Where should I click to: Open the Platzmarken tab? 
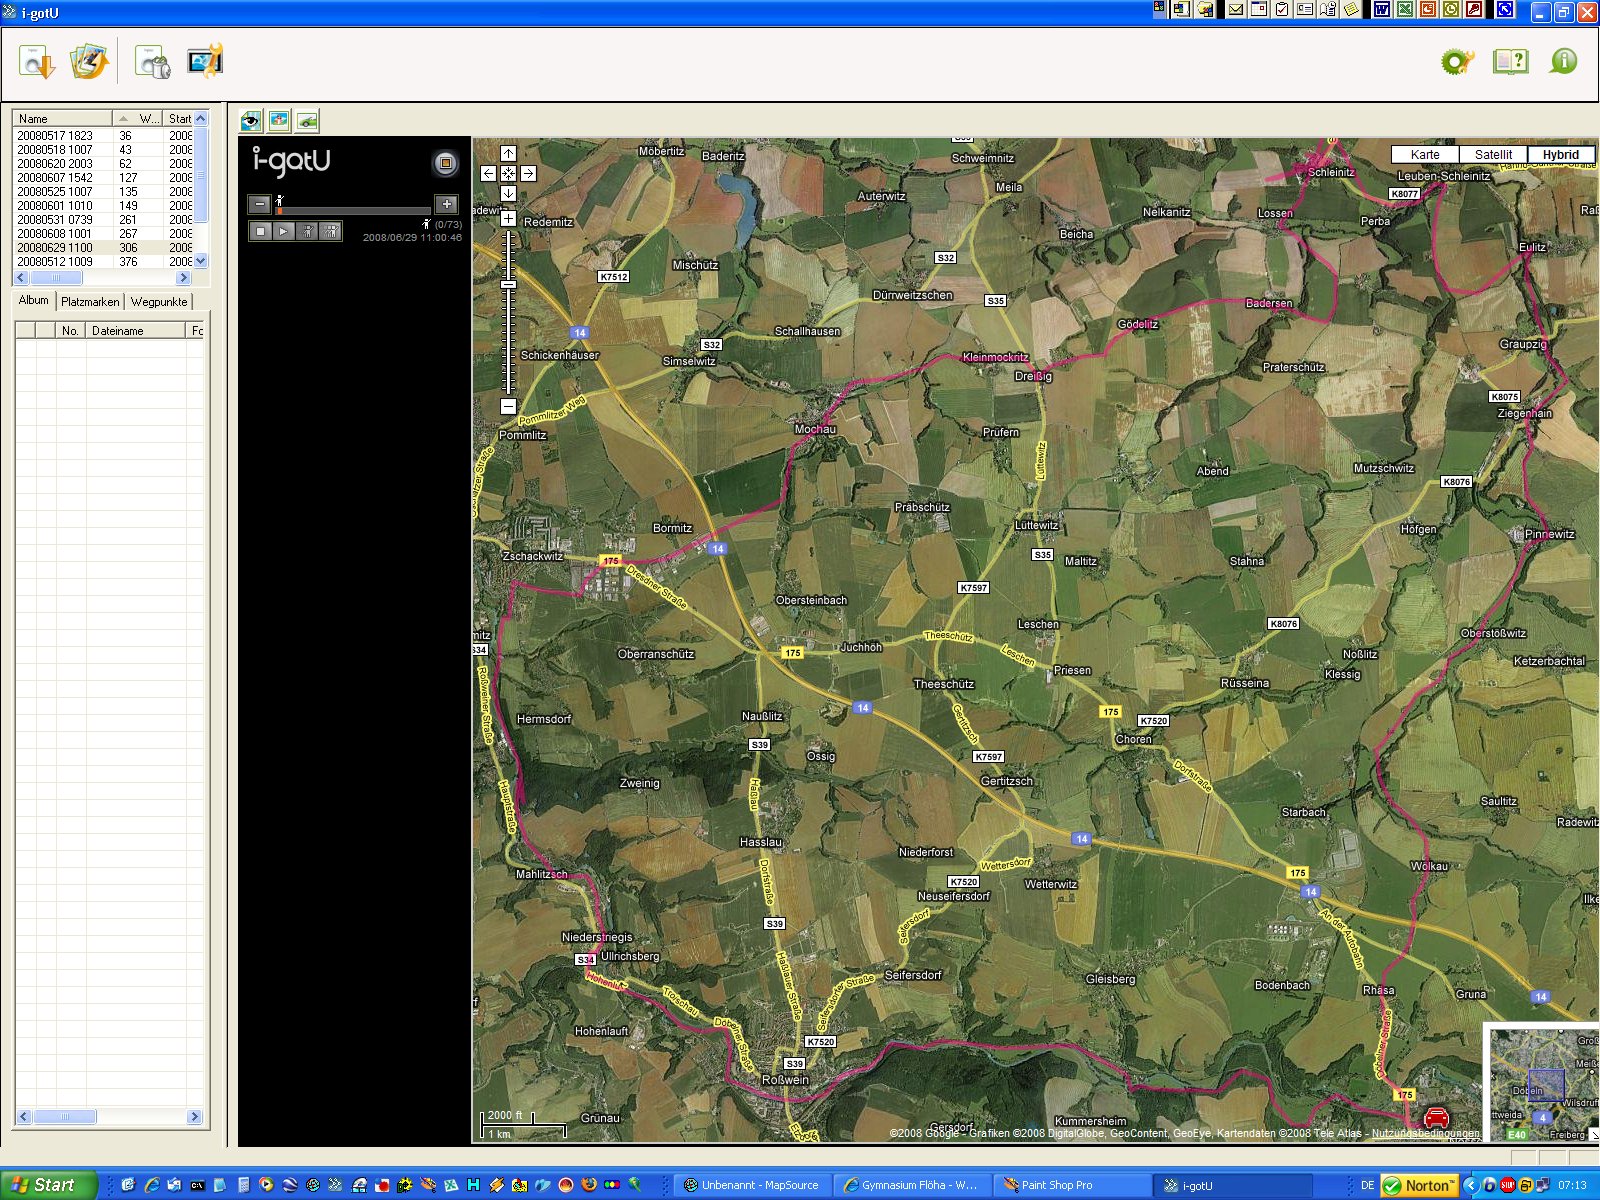[x=90, y=301]
